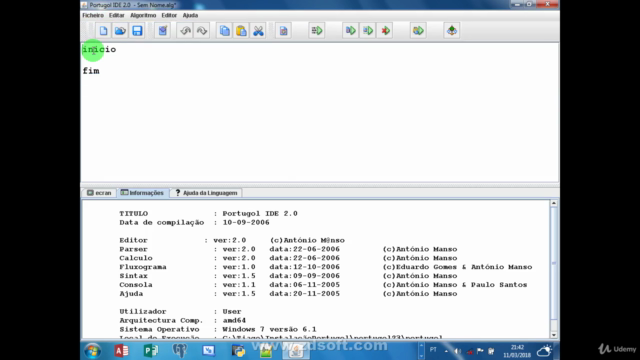Open the Editar menu
The height and width of the screenshot is (360, 640).
(116, 16)
